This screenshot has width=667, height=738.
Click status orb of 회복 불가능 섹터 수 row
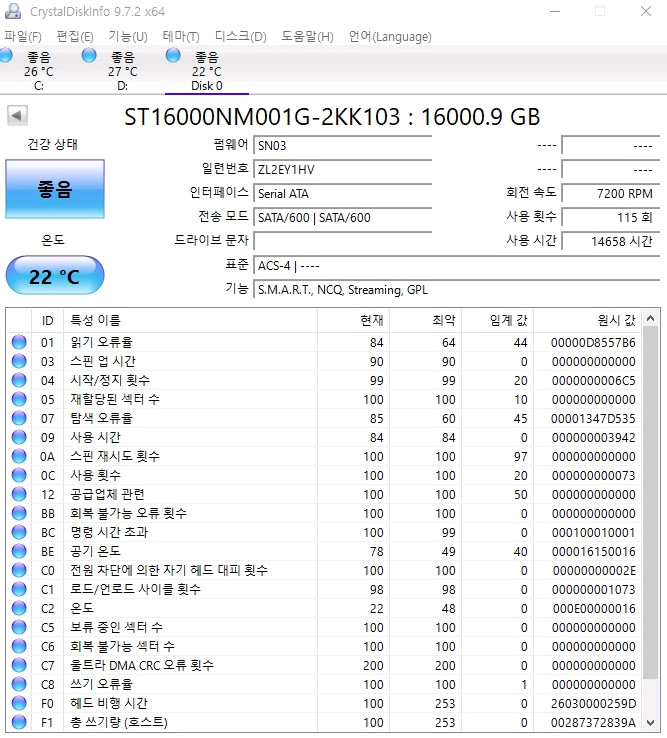point(19,646)
